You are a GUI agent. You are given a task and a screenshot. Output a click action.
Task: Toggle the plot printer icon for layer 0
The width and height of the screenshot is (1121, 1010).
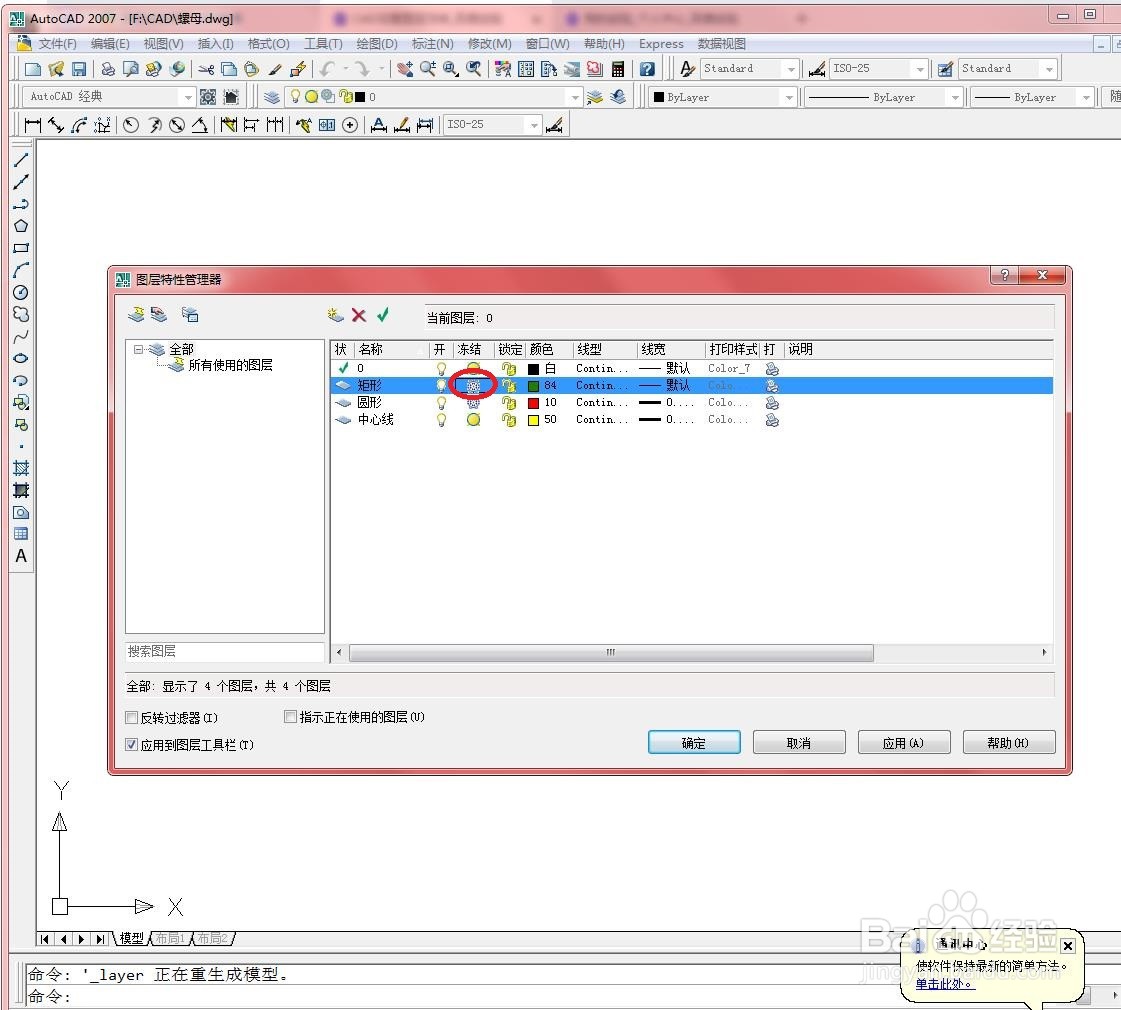[x=772, y=368]
